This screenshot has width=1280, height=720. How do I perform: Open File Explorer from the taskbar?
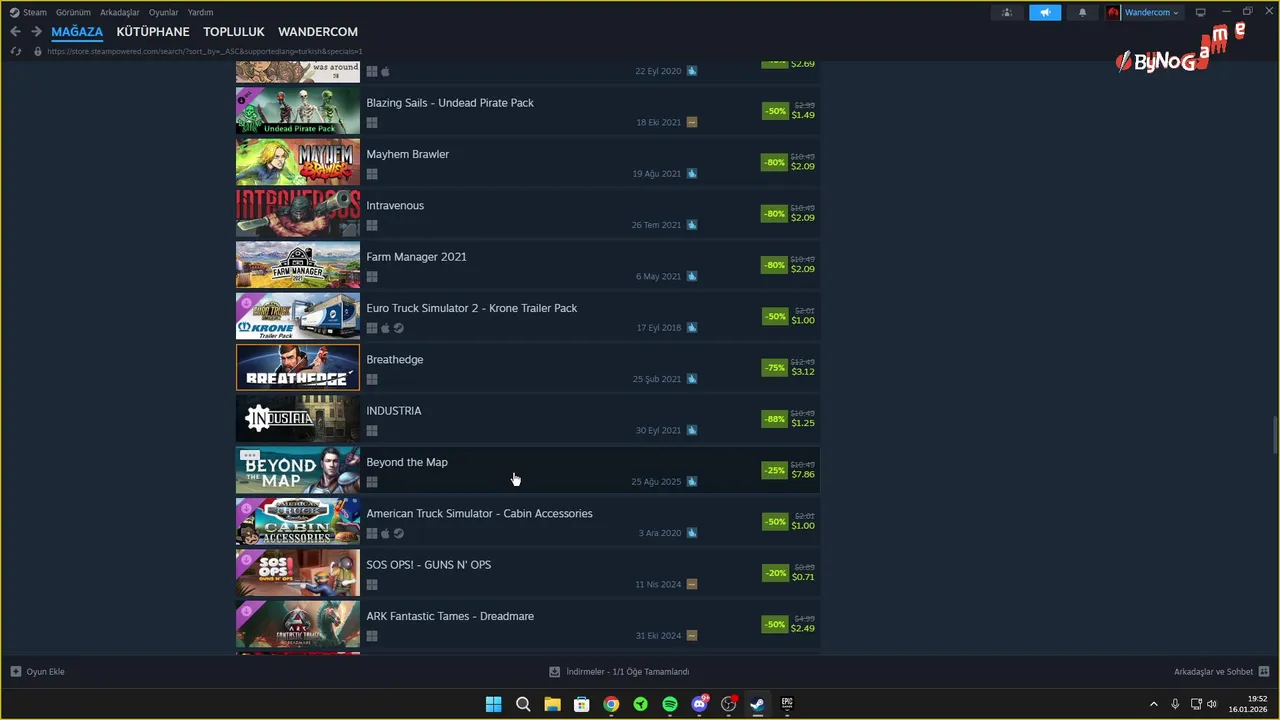pos(552,704)
